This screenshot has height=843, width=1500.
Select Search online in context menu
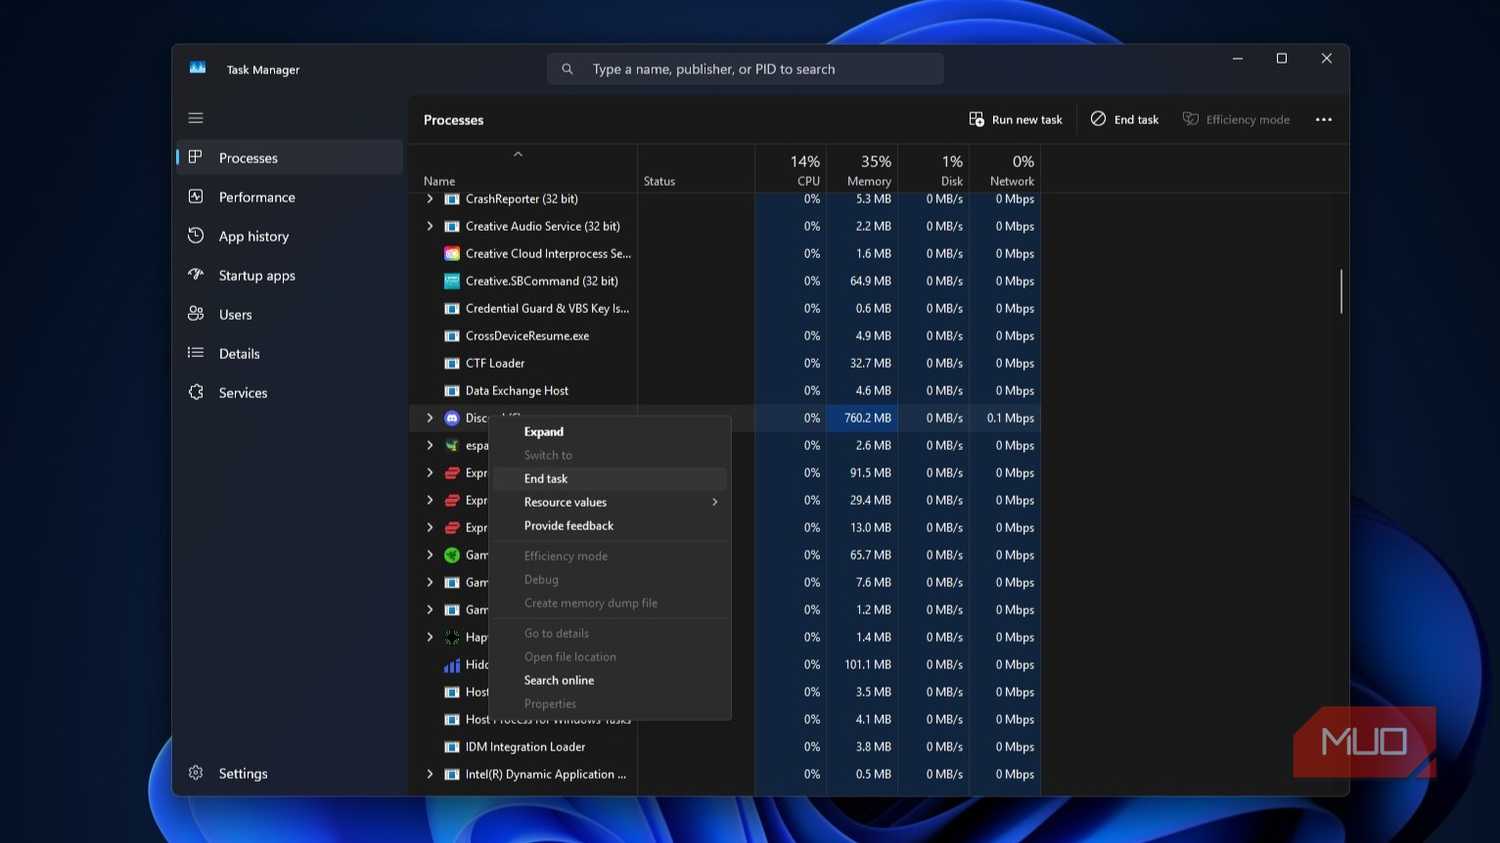click(x=610, y=680)
